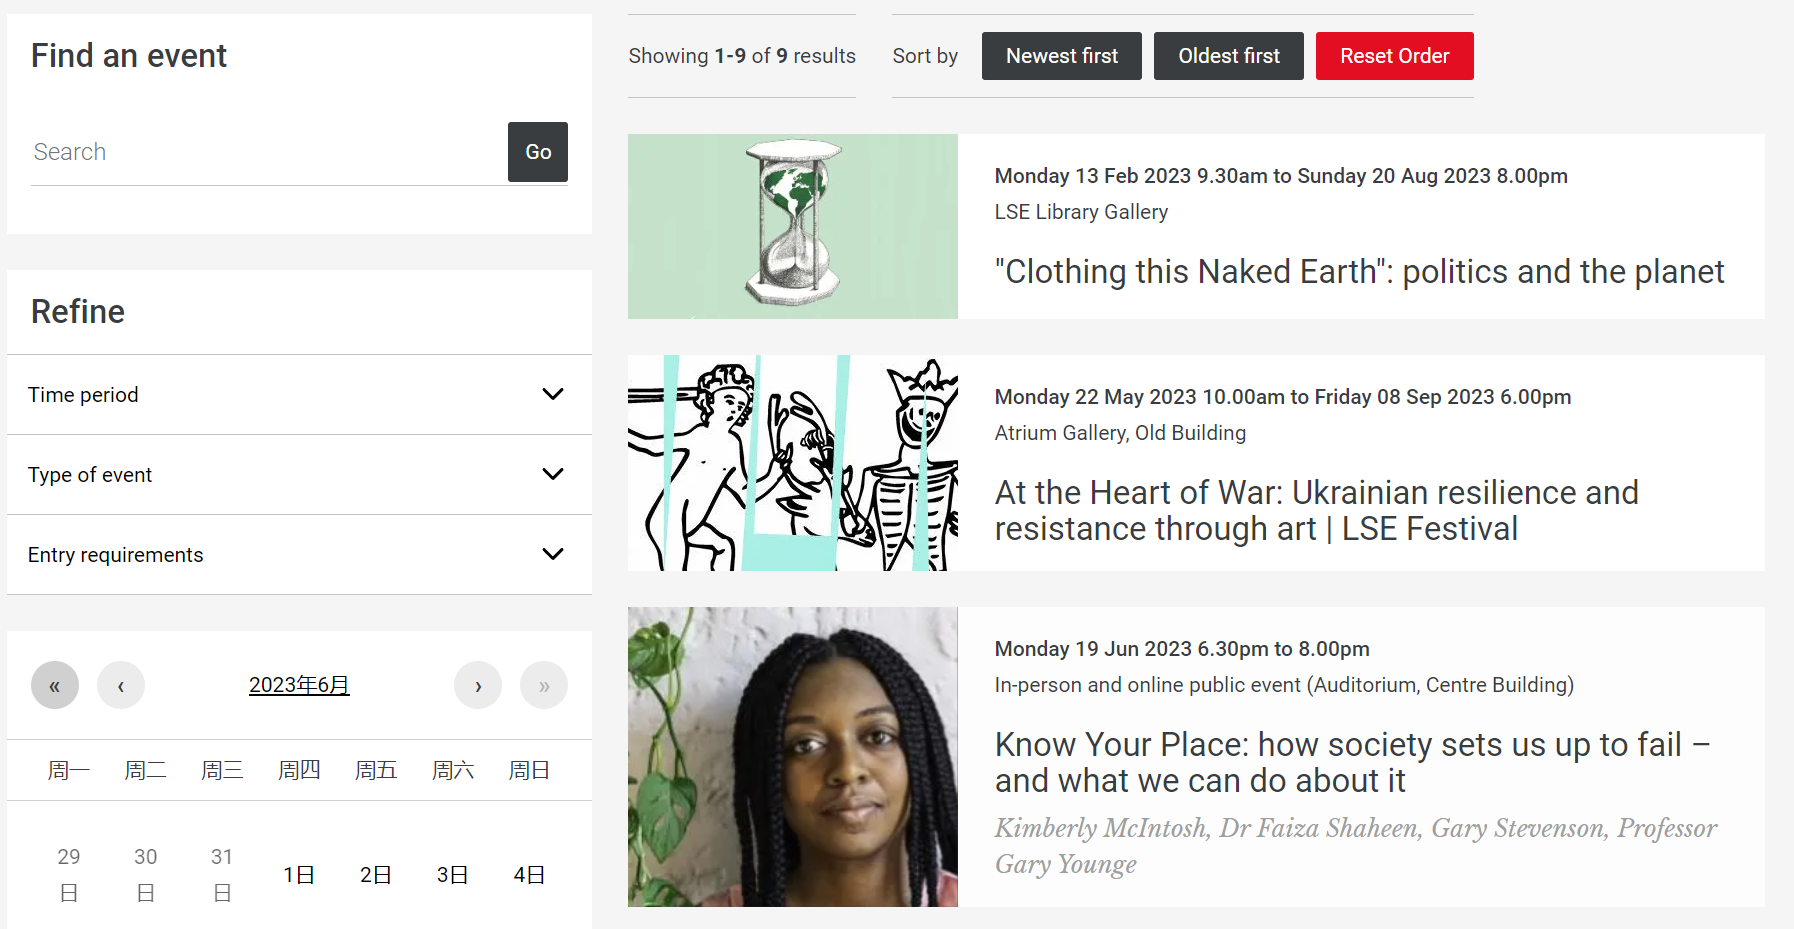This screenshot has height=929, width=1794.
Task: Click the hourglass earth event thumbnail
Action: (x=793, y=226)
